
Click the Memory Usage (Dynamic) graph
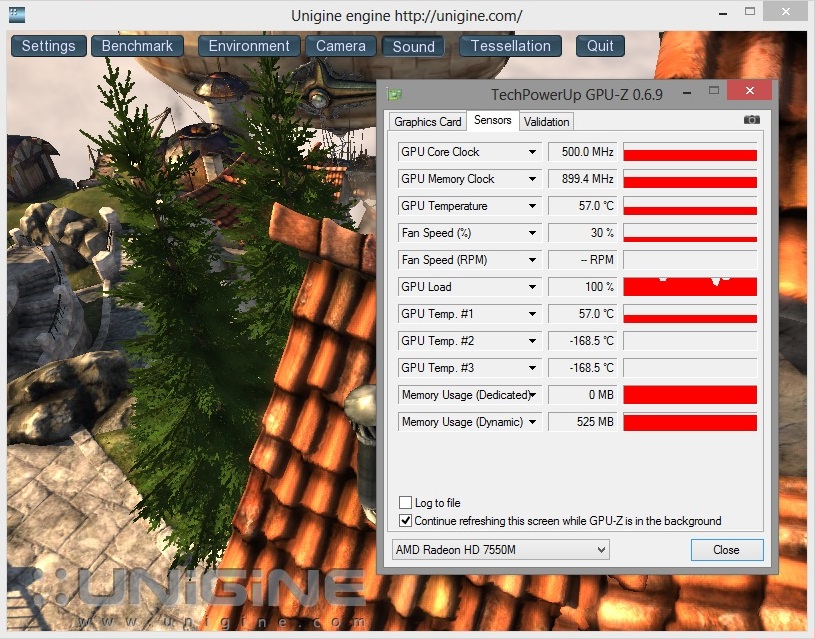coord(690,422)
